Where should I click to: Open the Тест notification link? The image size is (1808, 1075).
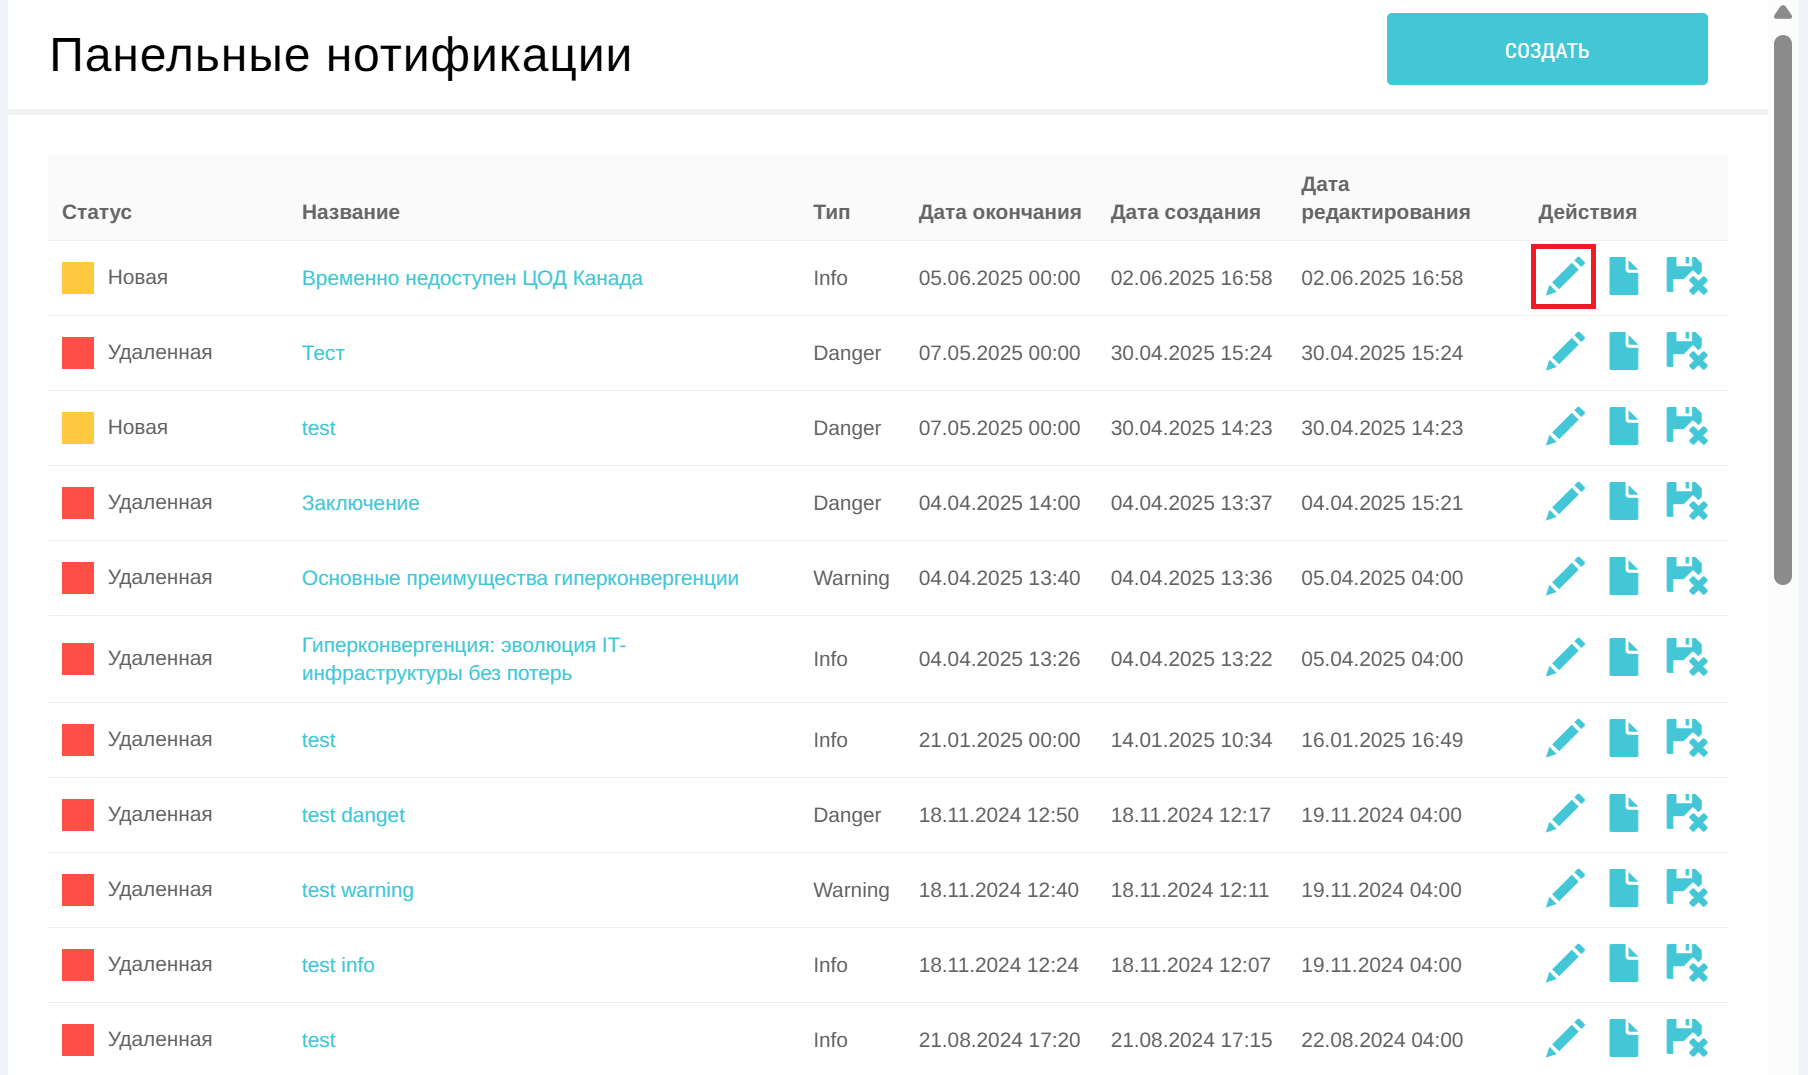coord(323,353)
